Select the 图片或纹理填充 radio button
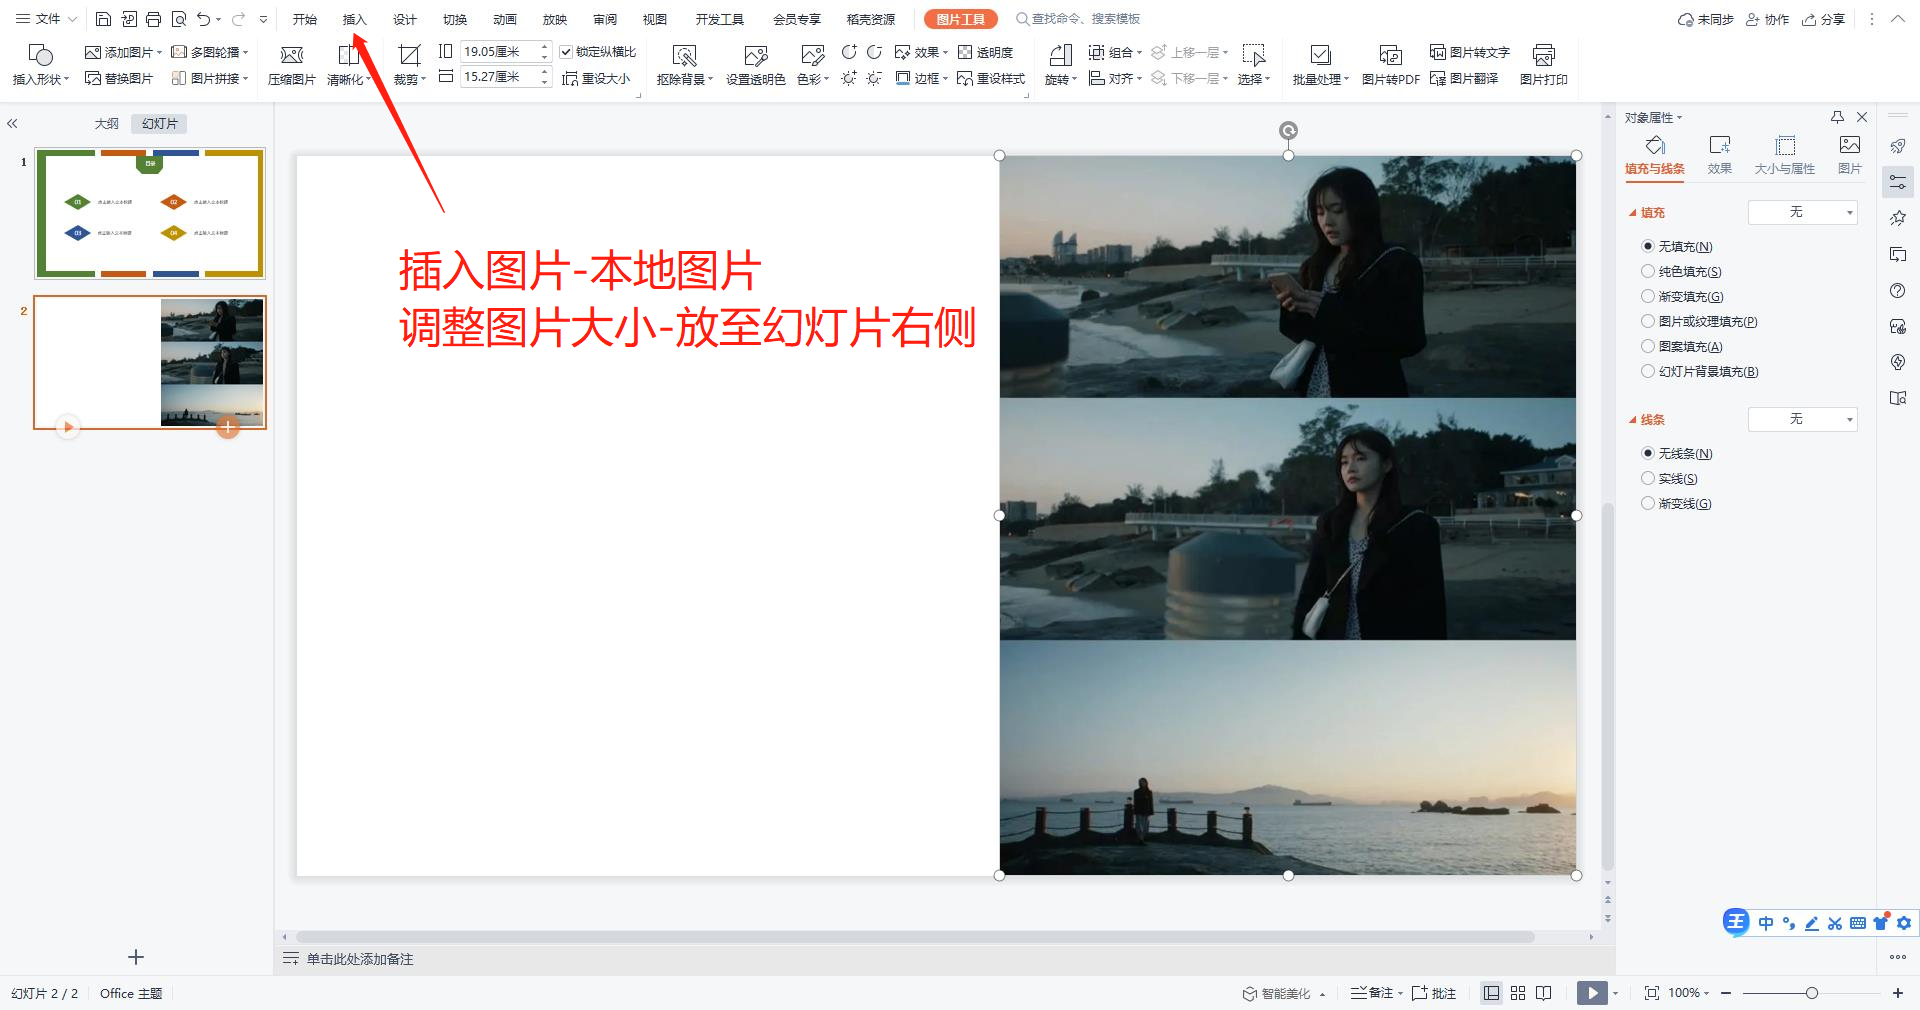Image resolution: width=1920 pixels, height=1010 pixels. [x=1647, y=321]
